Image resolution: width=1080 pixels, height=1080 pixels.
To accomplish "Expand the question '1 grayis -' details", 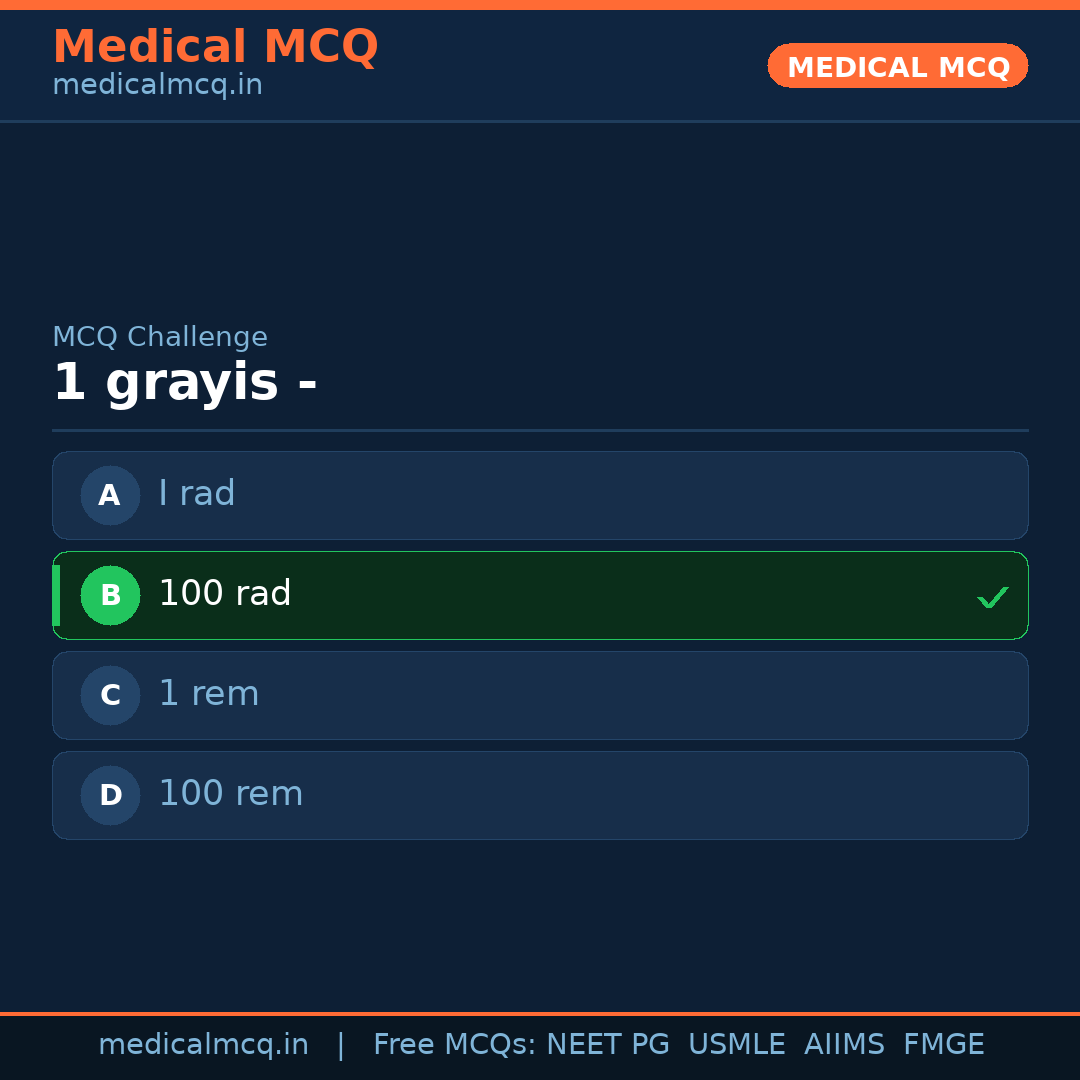I will click(185, 383).
